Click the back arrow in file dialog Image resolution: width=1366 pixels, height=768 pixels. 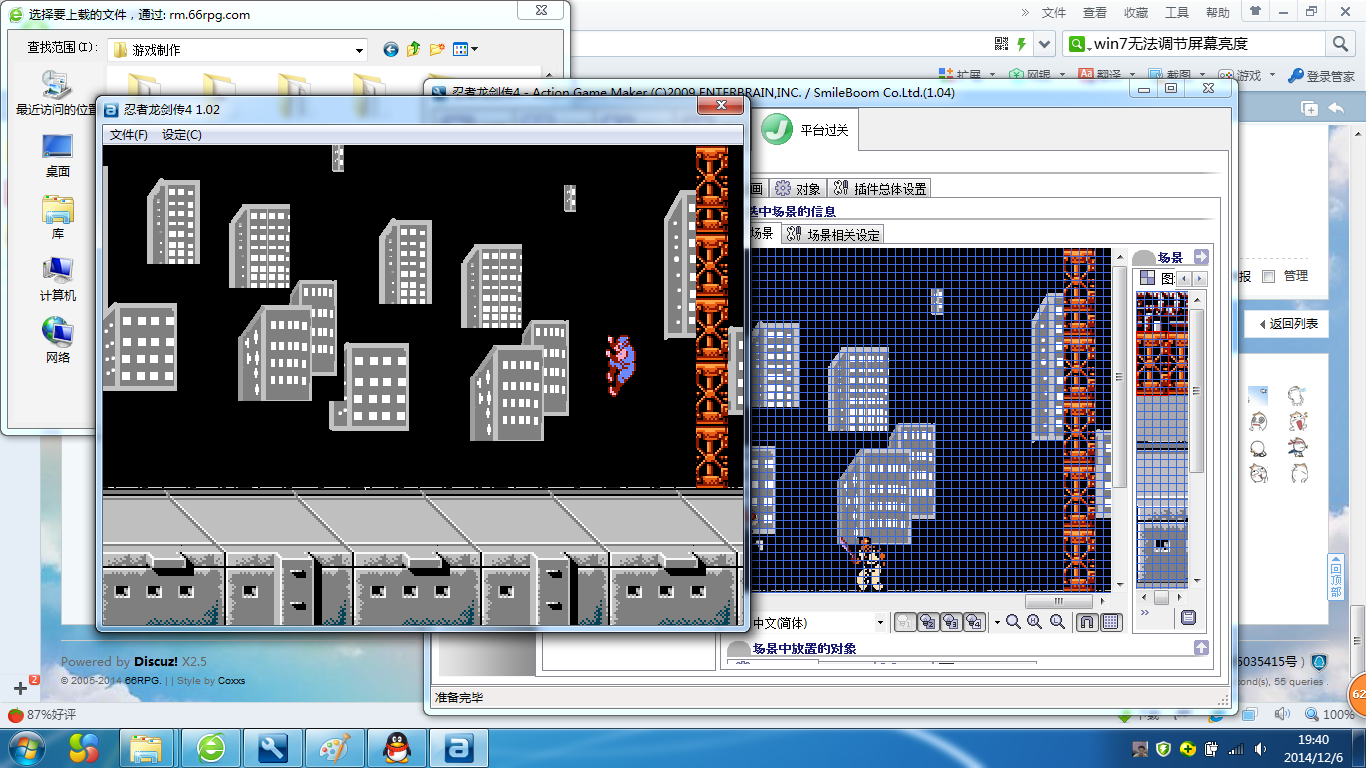click(x=391, y=49)
